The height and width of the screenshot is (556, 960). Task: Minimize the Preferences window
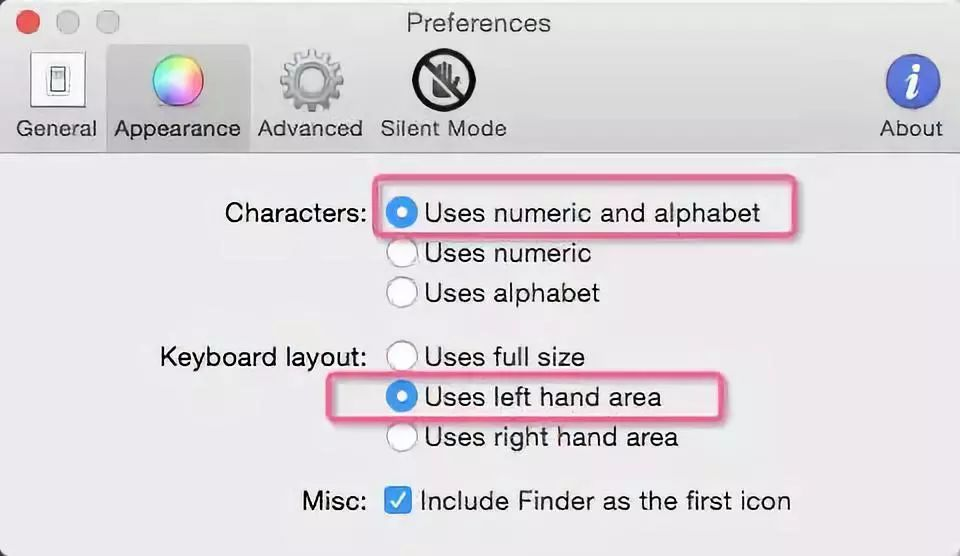click(x=68, y=22)
